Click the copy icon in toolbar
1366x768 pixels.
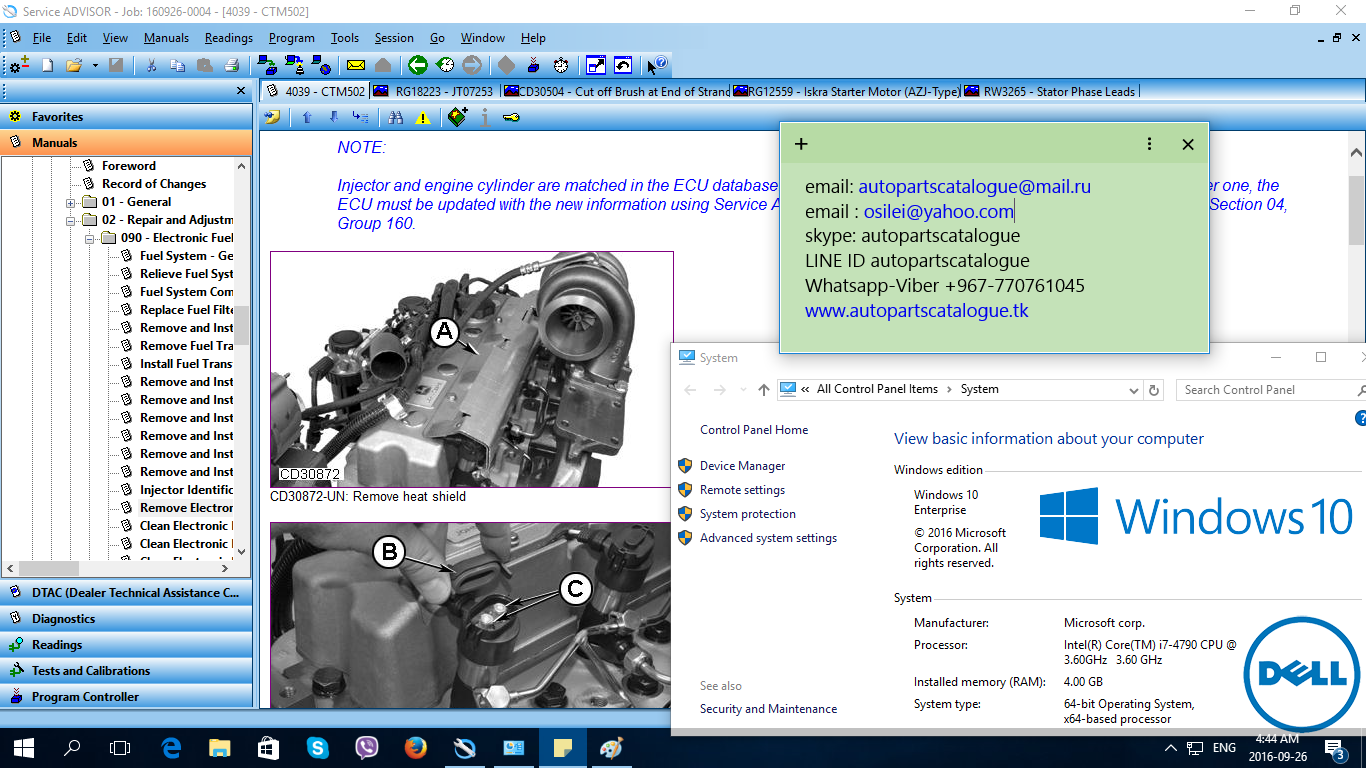pyautogui.click(x=178, y=66)
